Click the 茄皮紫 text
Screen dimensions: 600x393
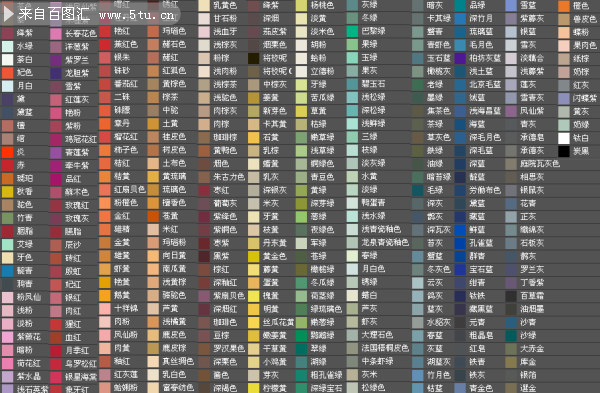(274, 32)
